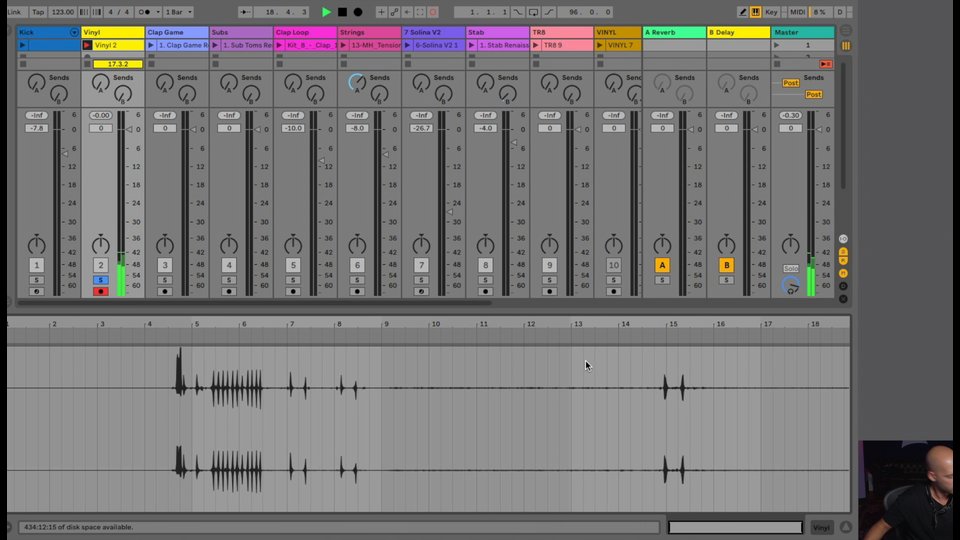Image resolution: width=960 pixels, height=540 pixels.
Task: Expand the Kick track title dropdown
Action: point(74,32)
